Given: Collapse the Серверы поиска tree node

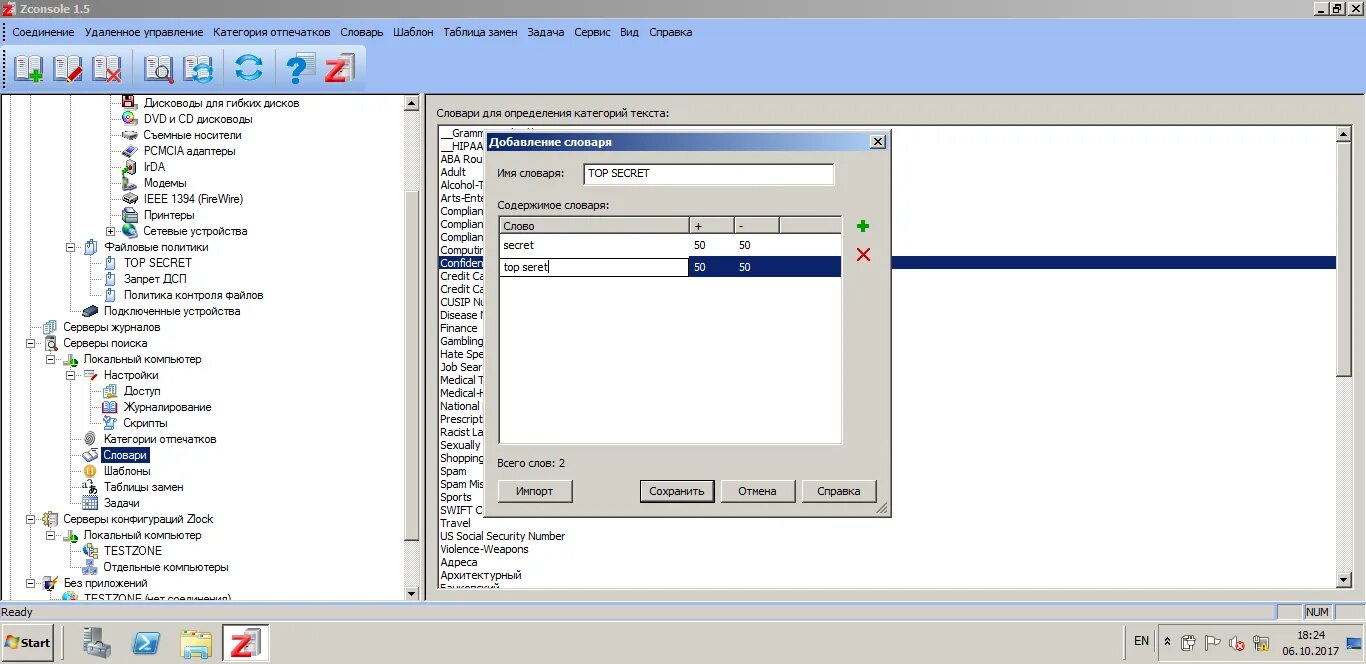Looking at the screenshot, I should coord(31,343).
